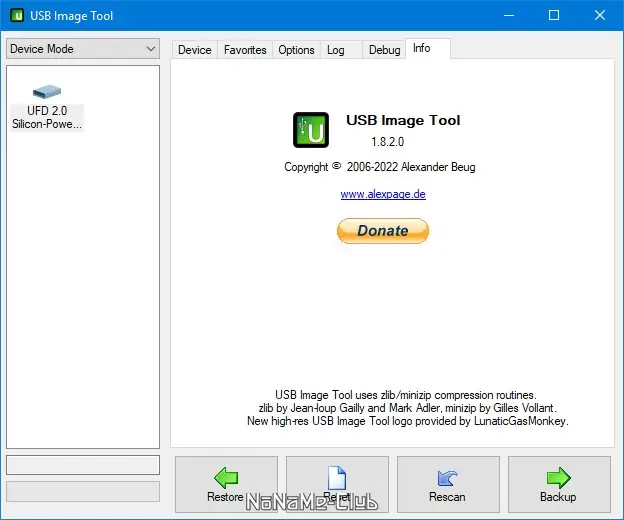Switch to the Favorites tab
Screen dimensions: 624x520
point(245,50)
